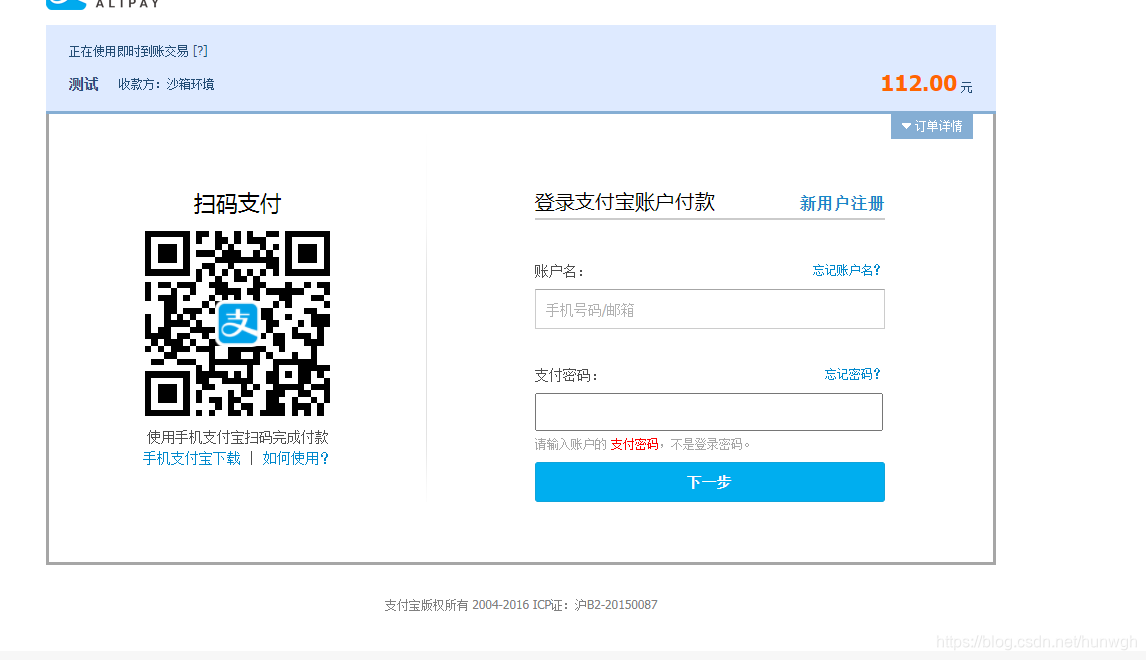
Task: Click the 下一步 next step button
Action: tap(710, 482)
